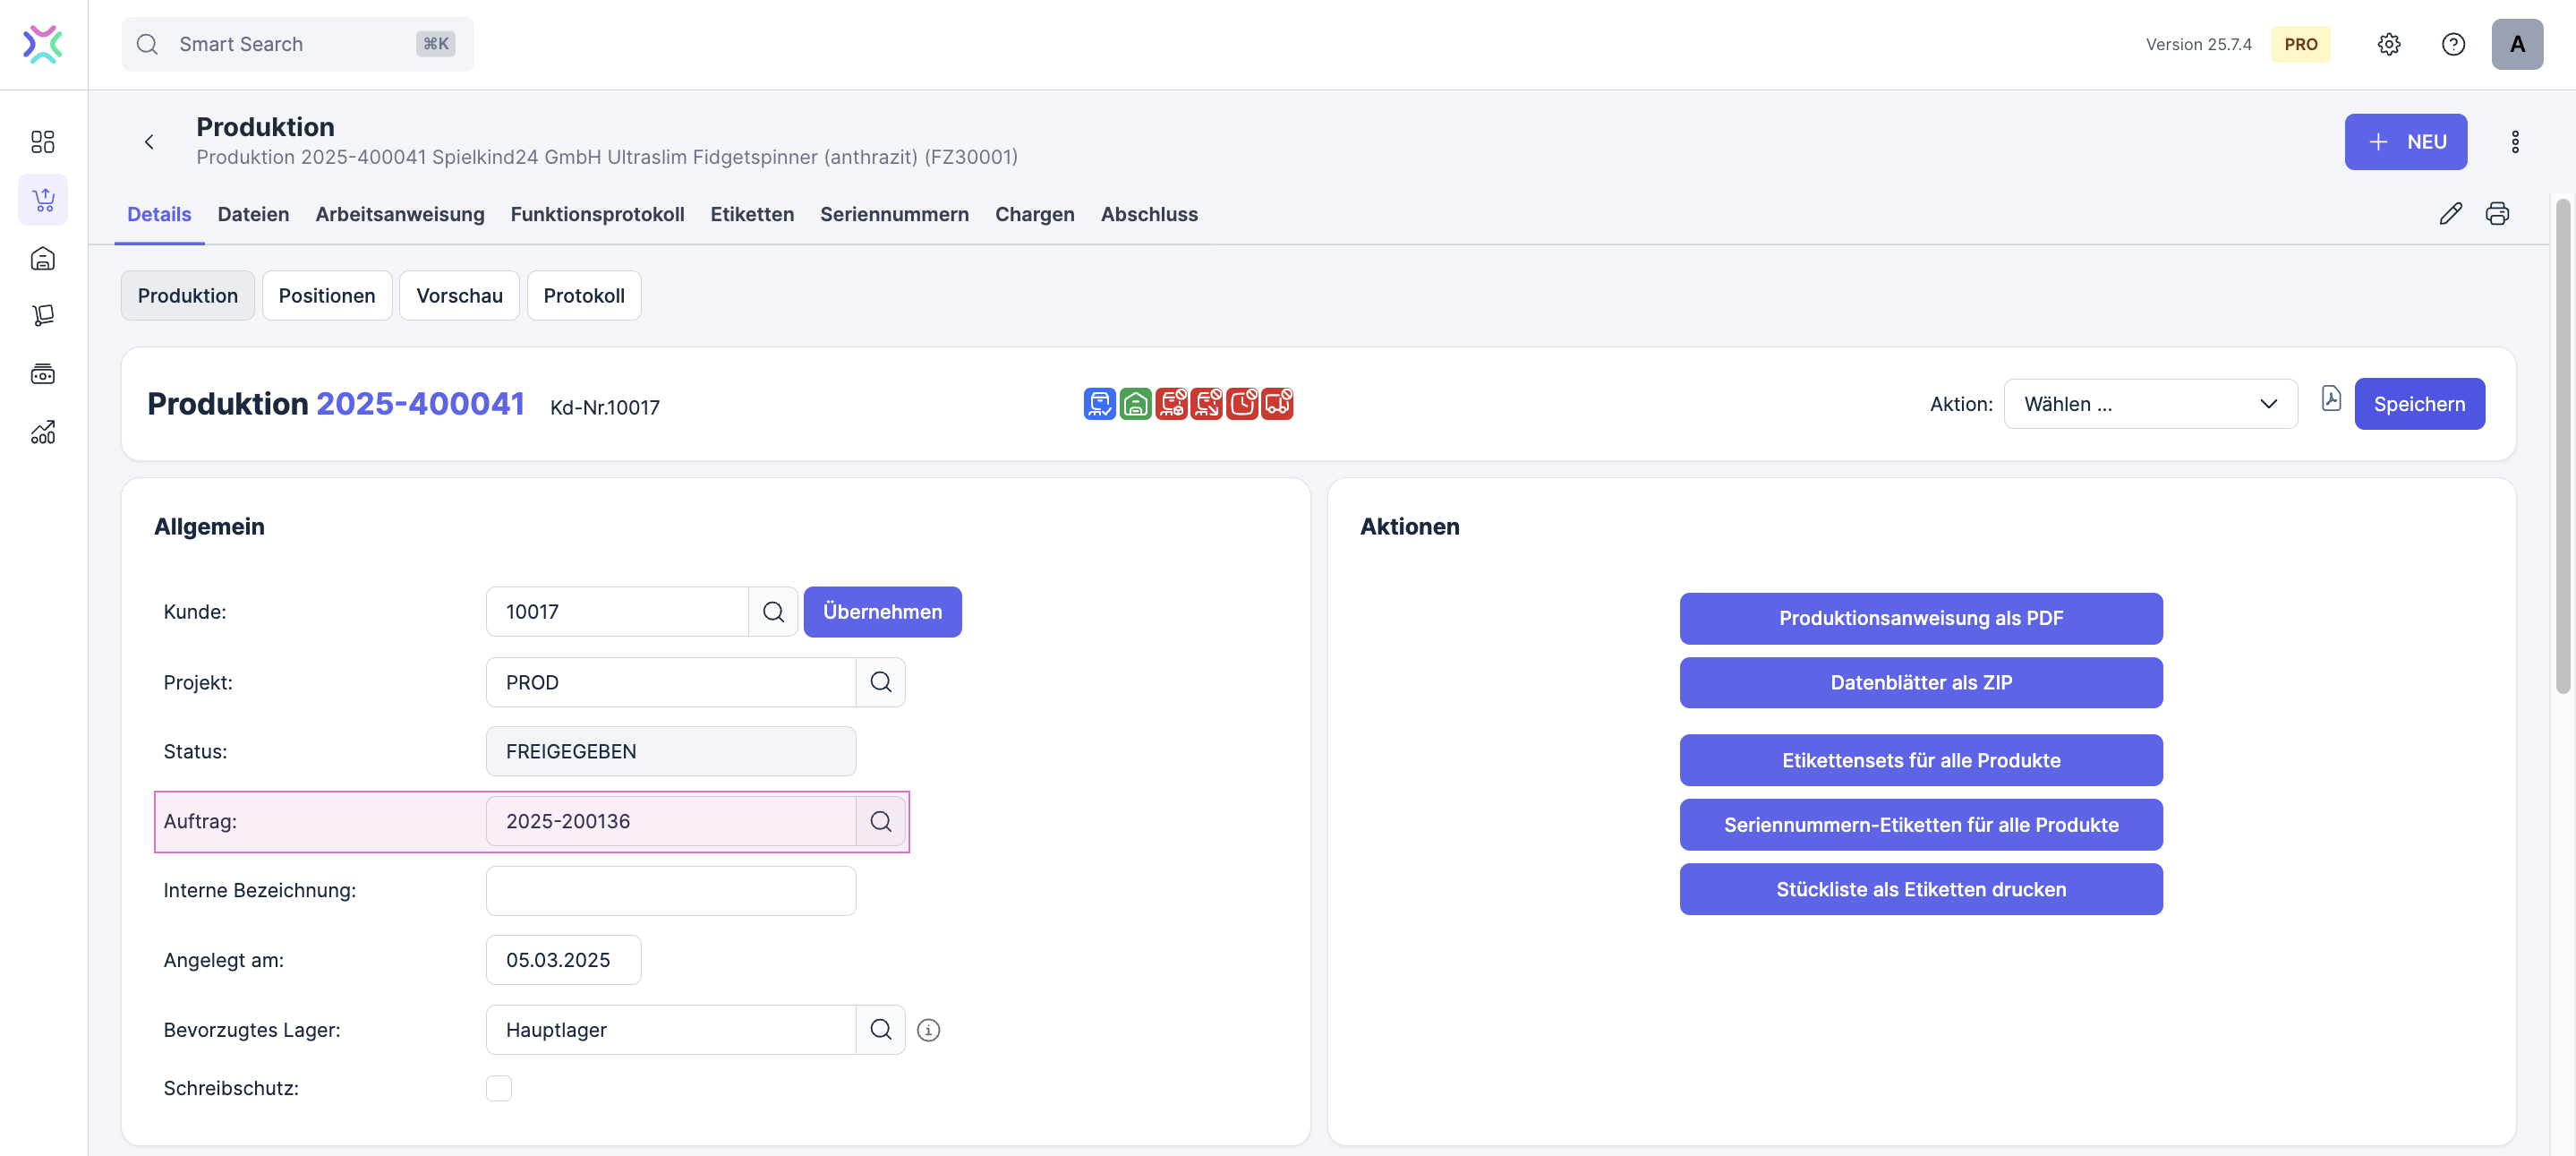Click the search icon next to Kunde
2576x1156 pixels.
773,612
